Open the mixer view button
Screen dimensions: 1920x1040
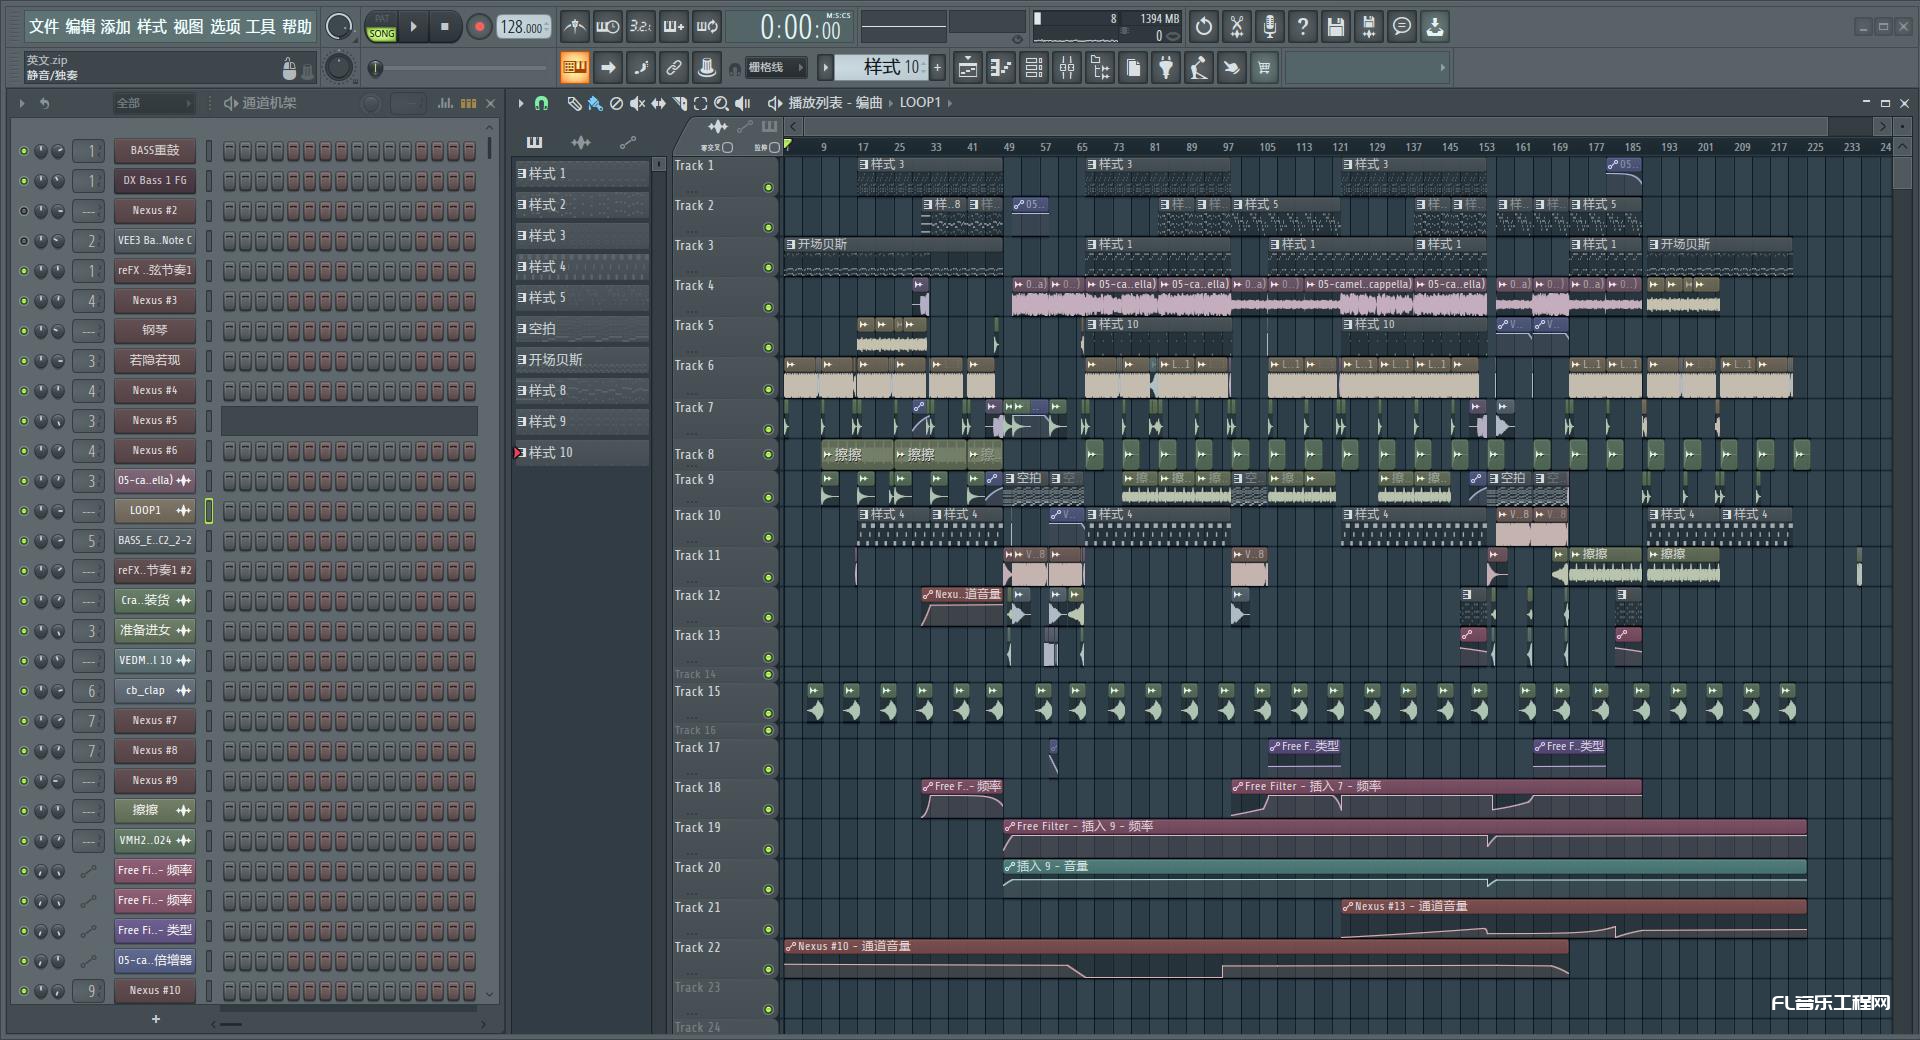click(1067, 68)
